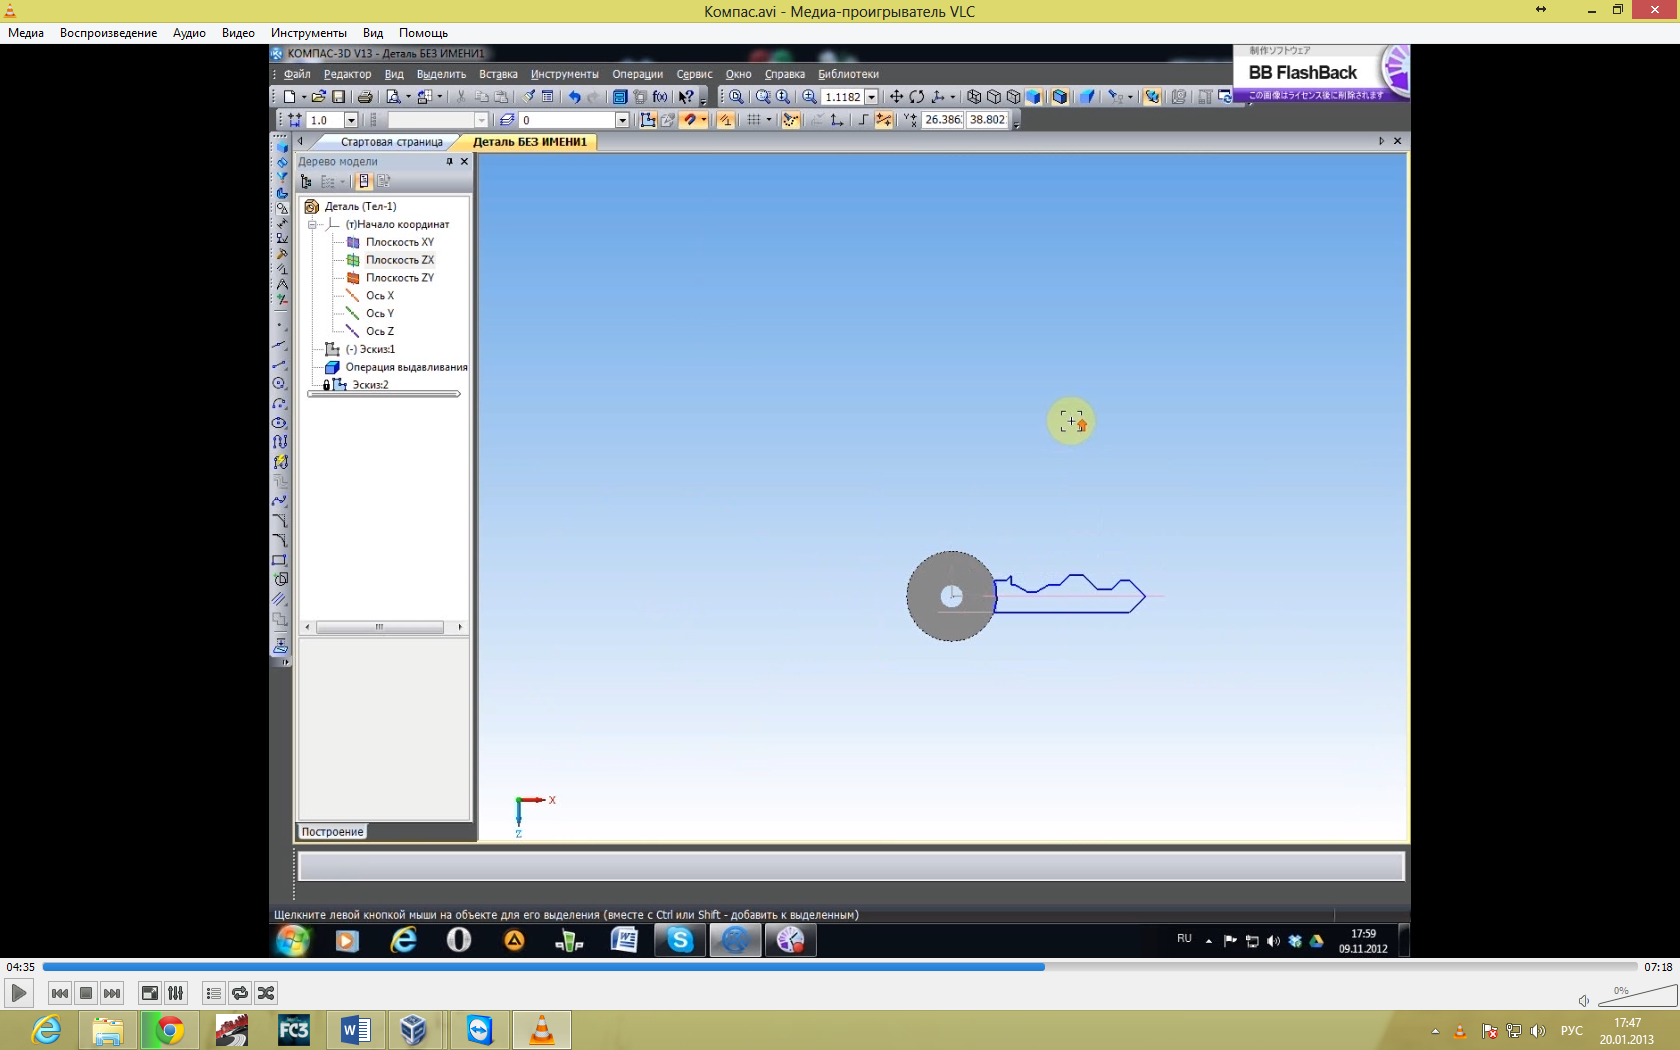Open the layer number 0 dropdown
Viewport: 1680px width, 1050px height.
point(622,120)
